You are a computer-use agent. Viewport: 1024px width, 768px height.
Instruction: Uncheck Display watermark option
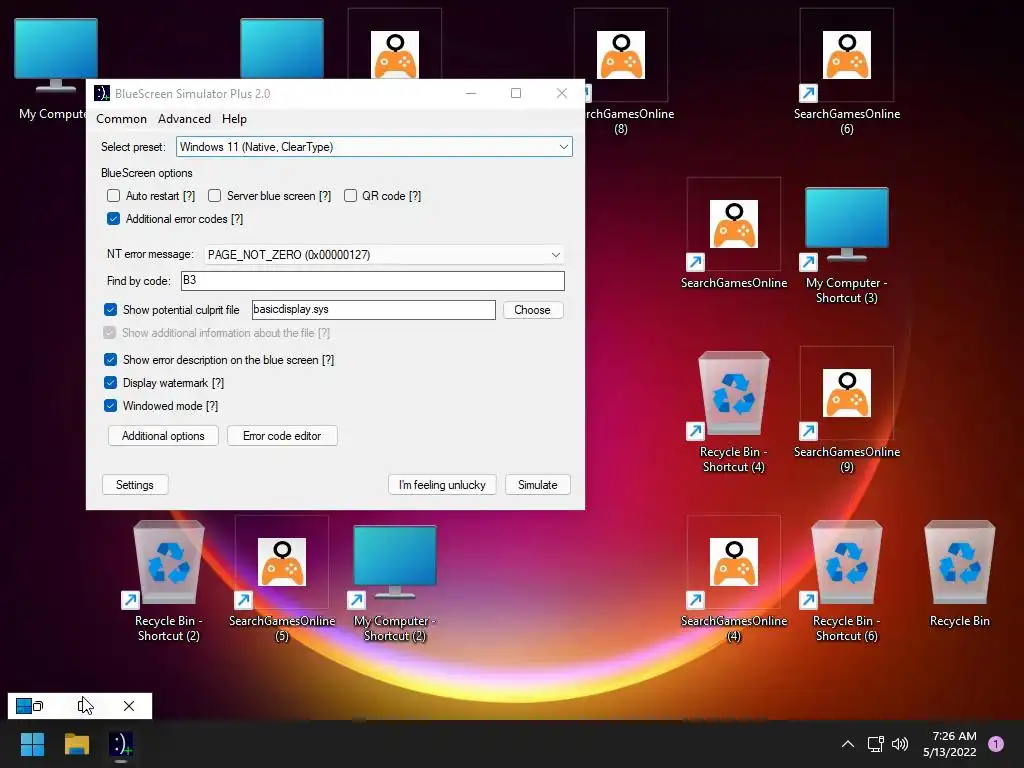coord(110,383)
